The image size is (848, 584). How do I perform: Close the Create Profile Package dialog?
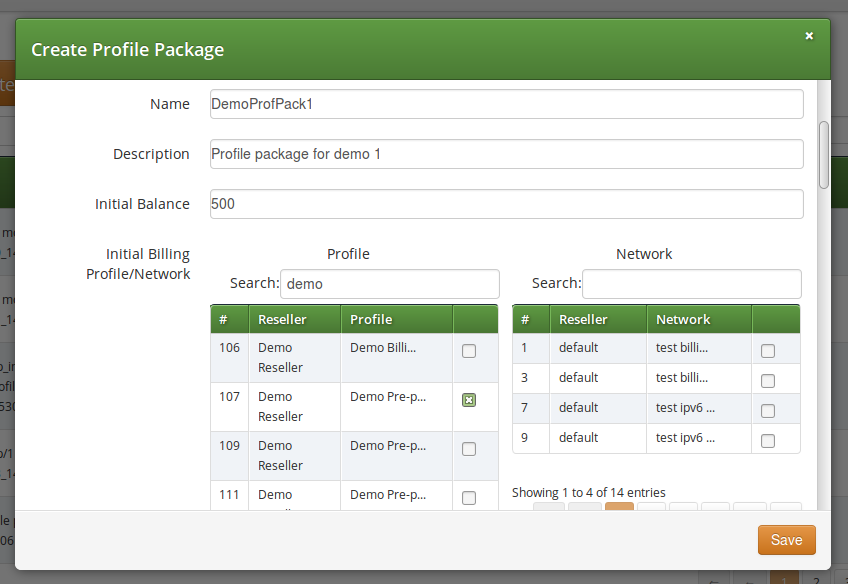pos(809,35)
